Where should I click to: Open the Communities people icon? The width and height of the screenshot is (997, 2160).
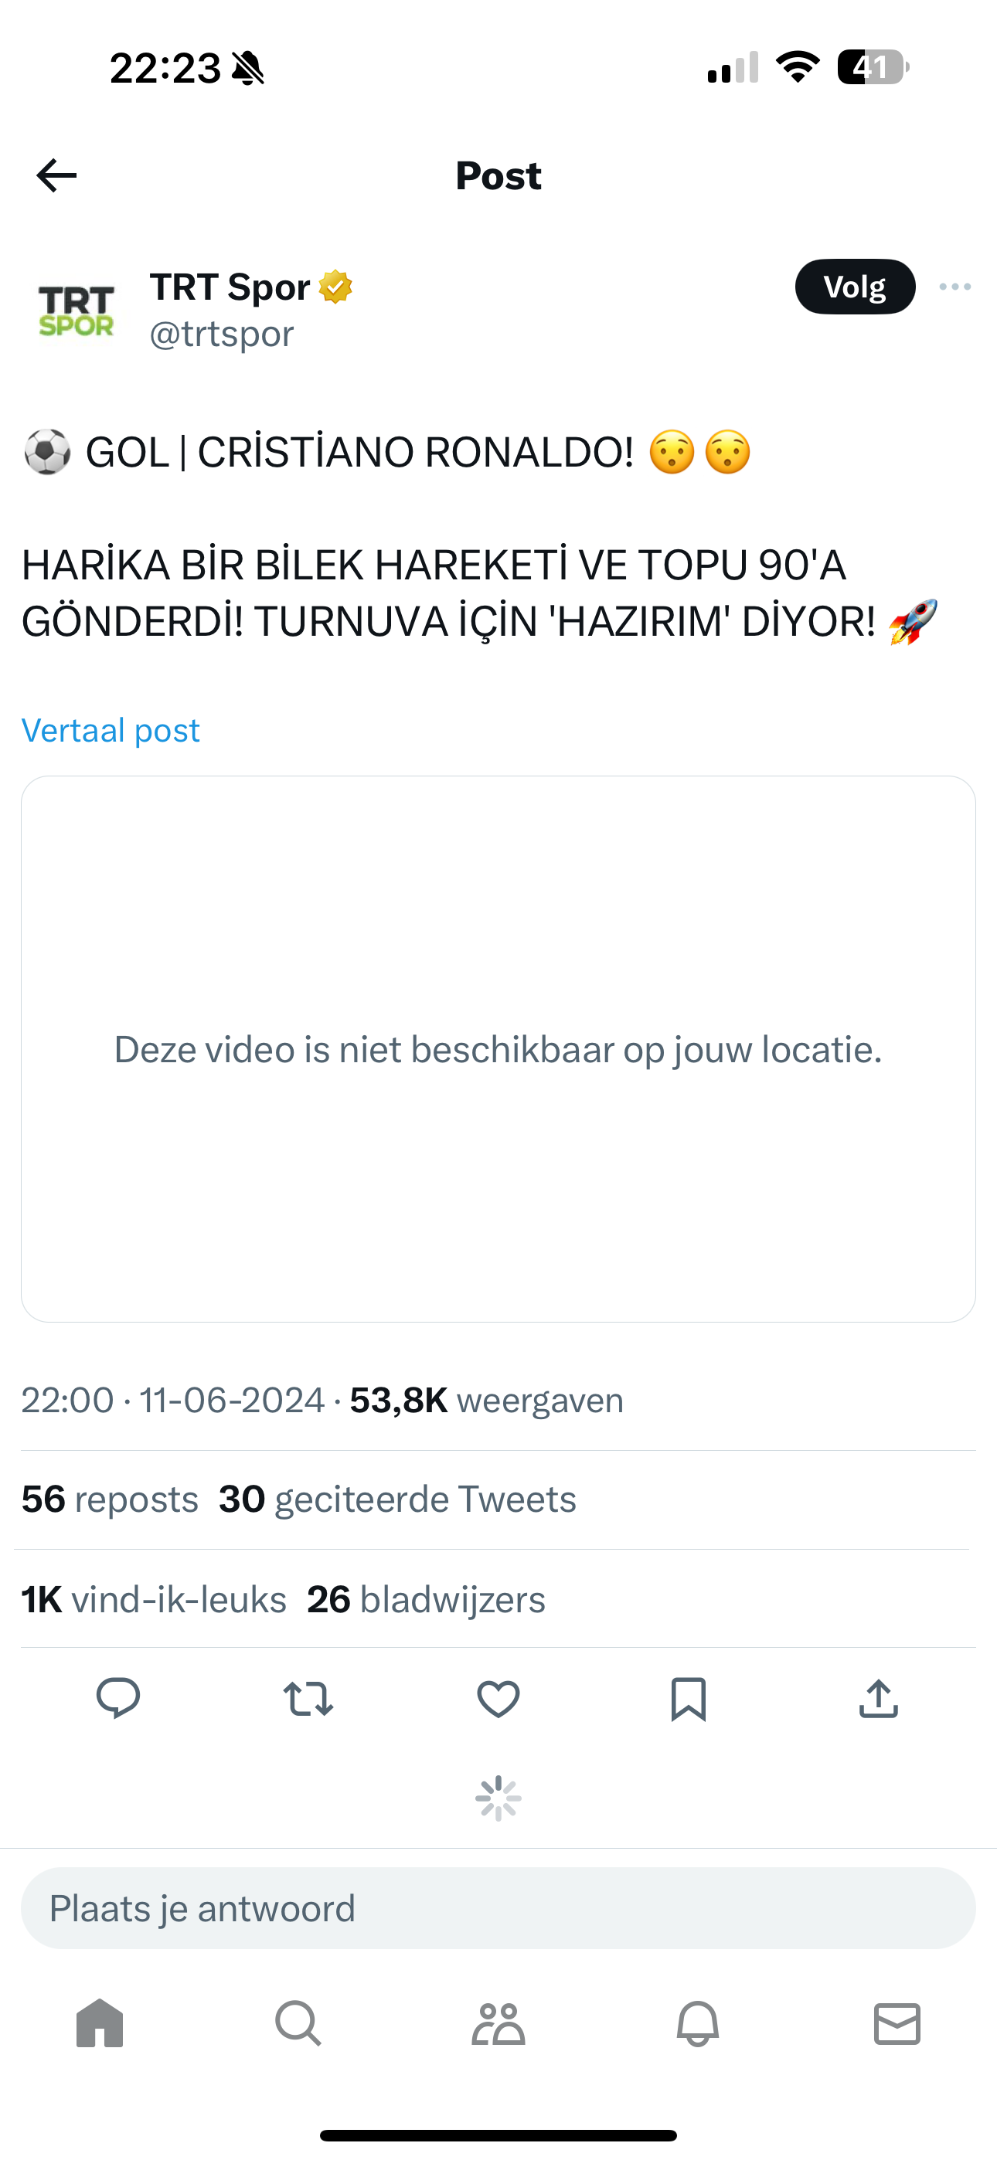[498, 2023]
